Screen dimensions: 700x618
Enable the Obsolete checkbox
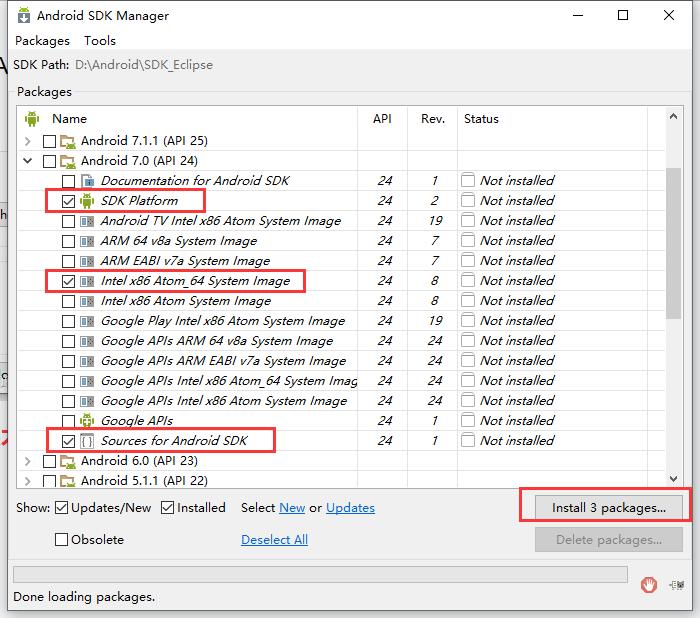[x=62, y=539]
